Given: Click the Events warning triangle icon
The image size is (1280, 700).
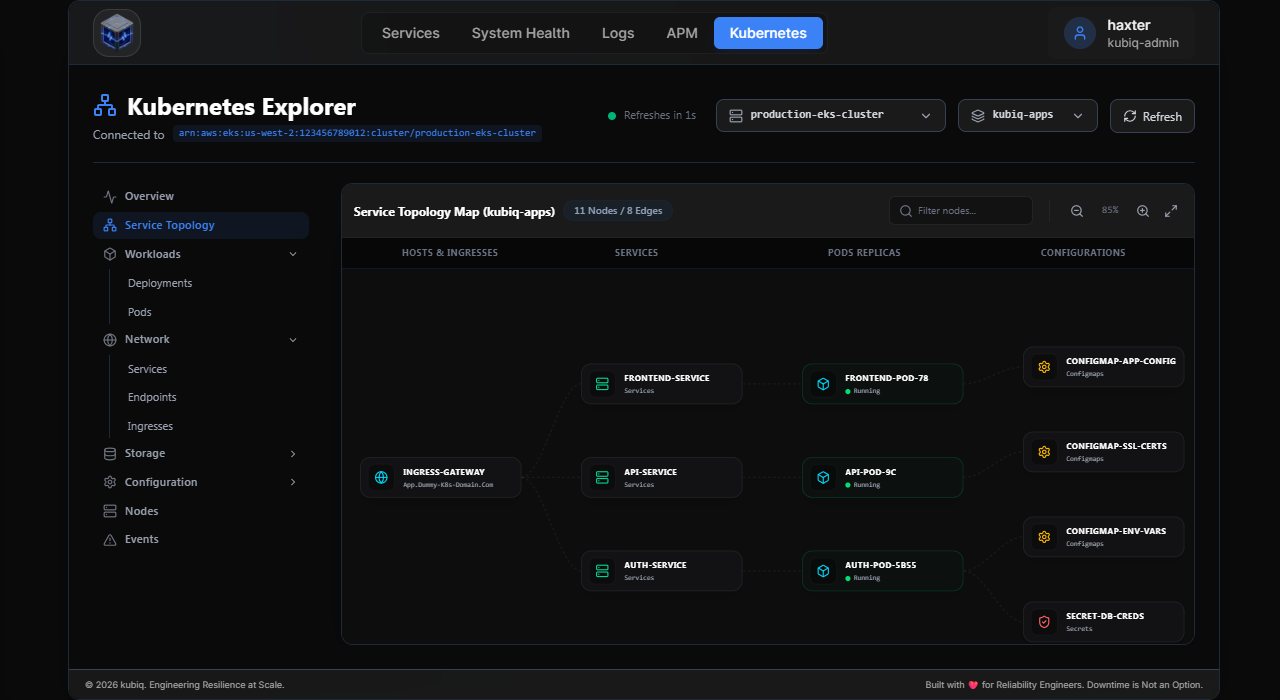Looking at the screenshot, I should (110, 540).
